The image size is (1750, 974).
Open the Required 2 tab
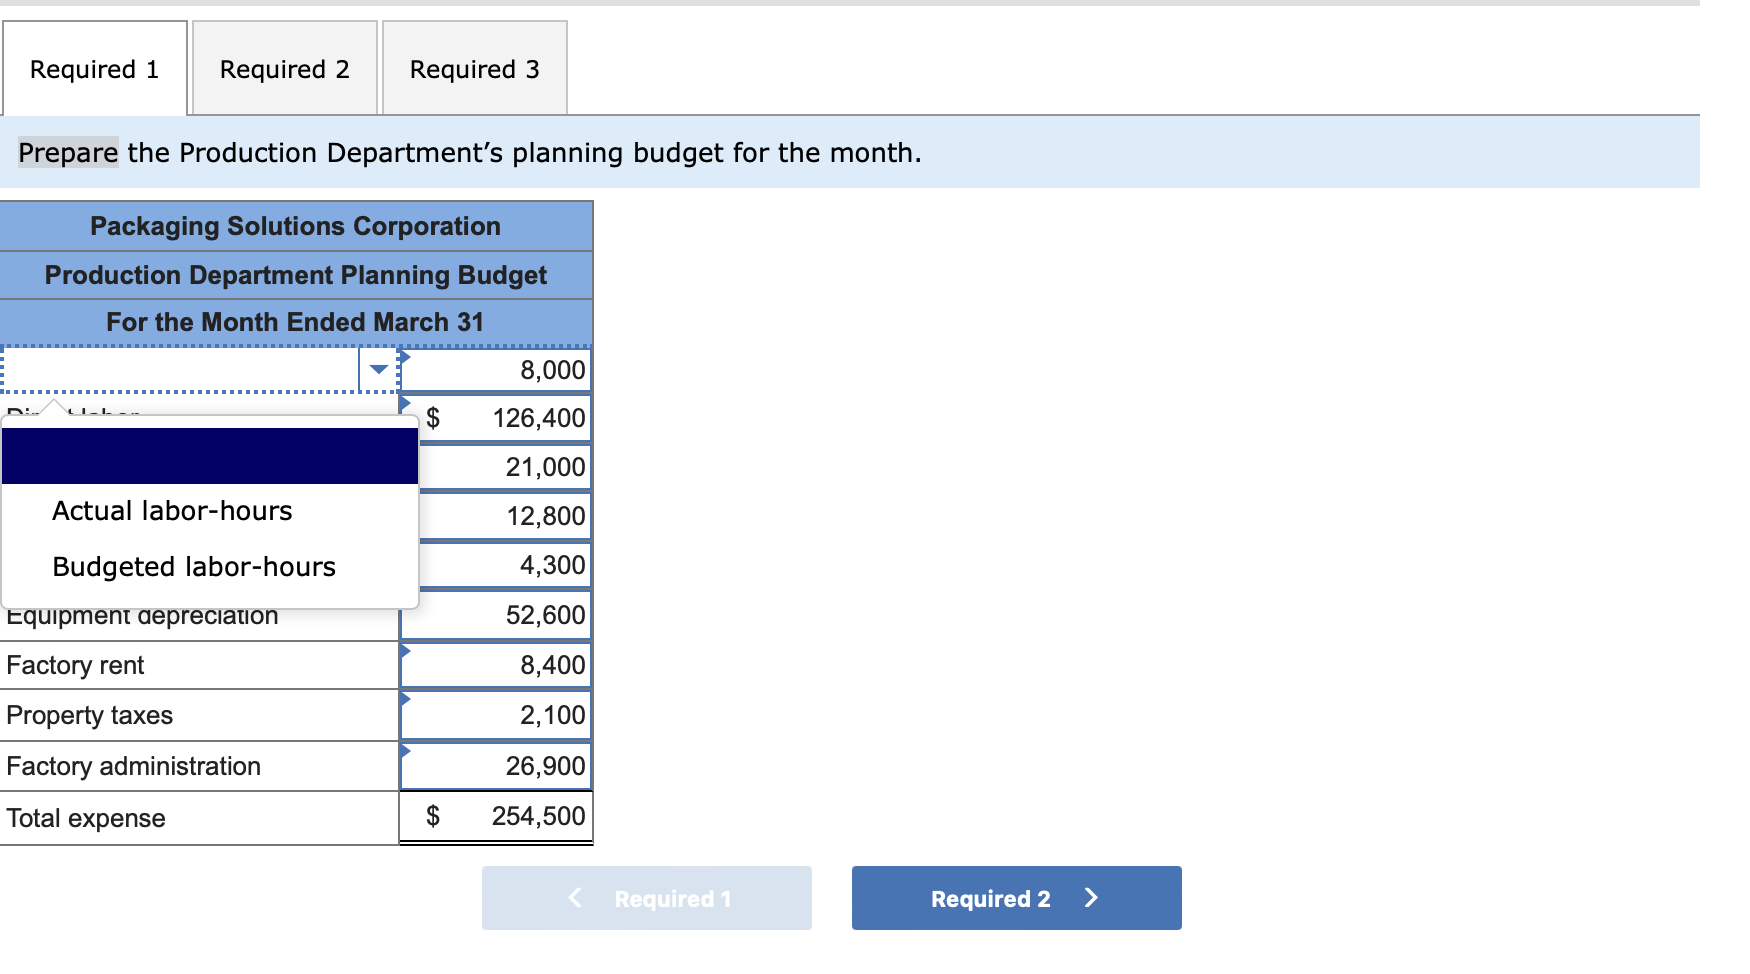285,69
